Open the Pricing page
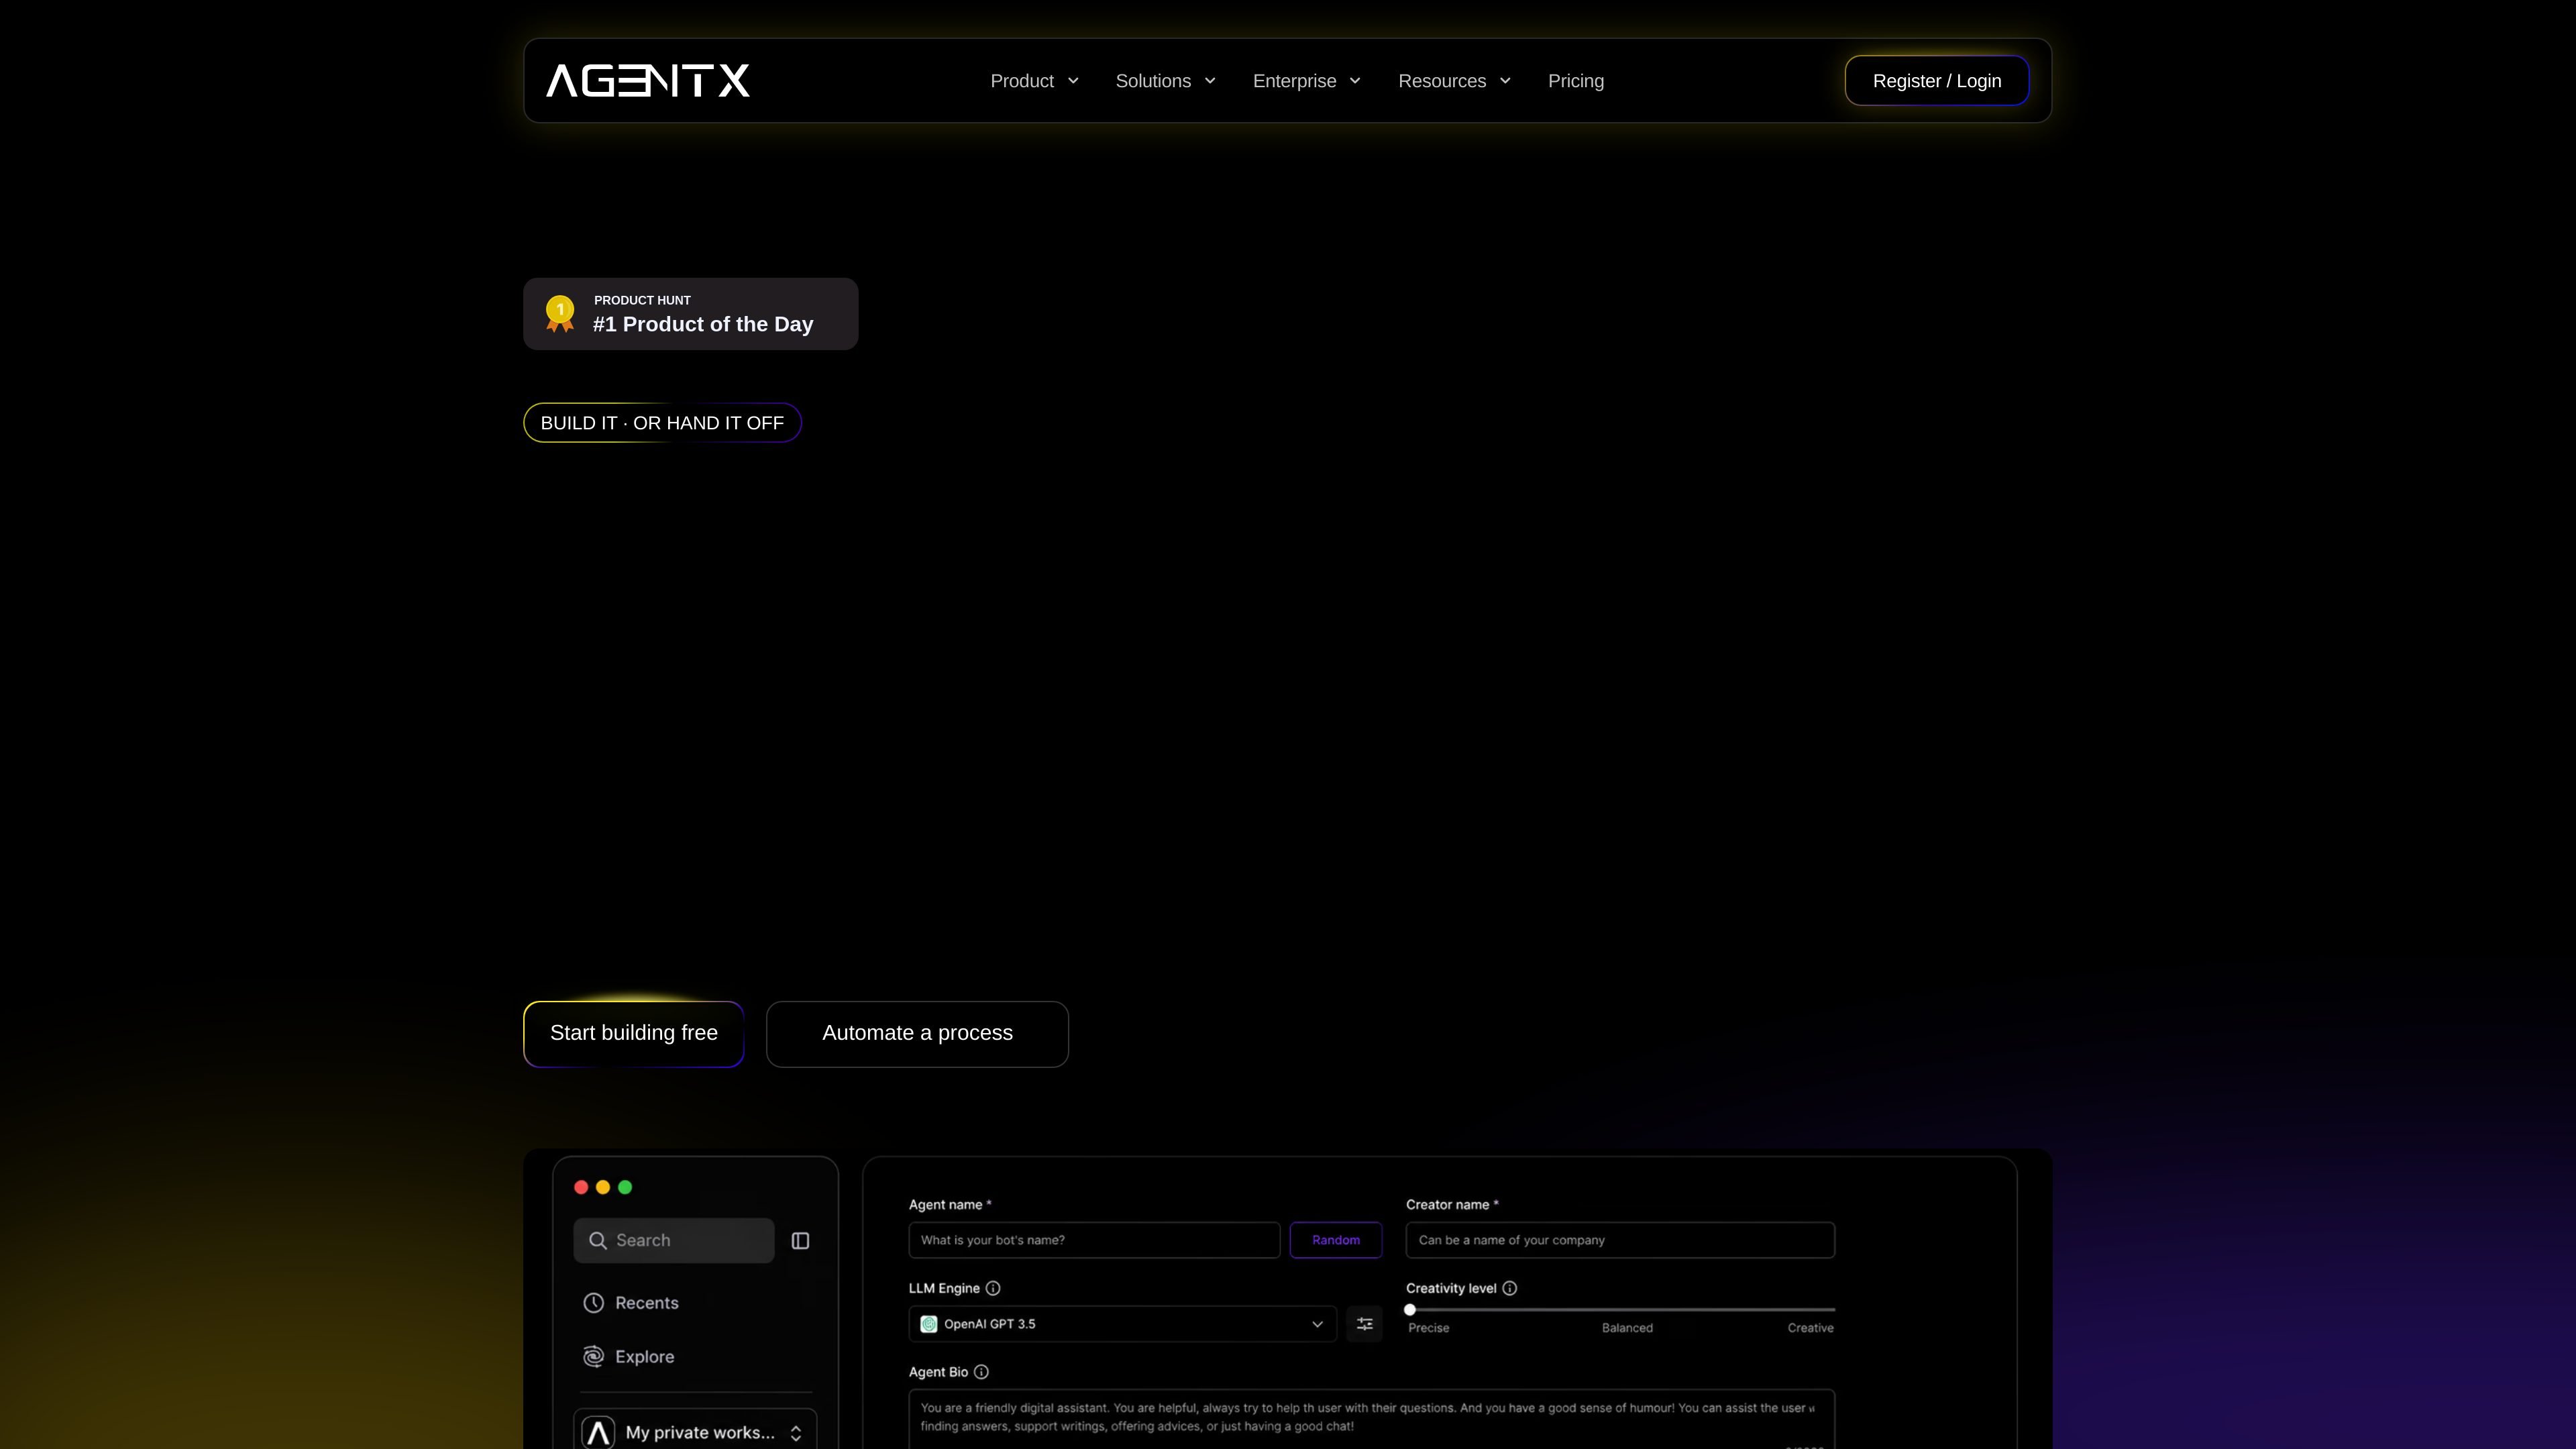This screenshot has width=2576, height=1449. (x=1576, y=81)
